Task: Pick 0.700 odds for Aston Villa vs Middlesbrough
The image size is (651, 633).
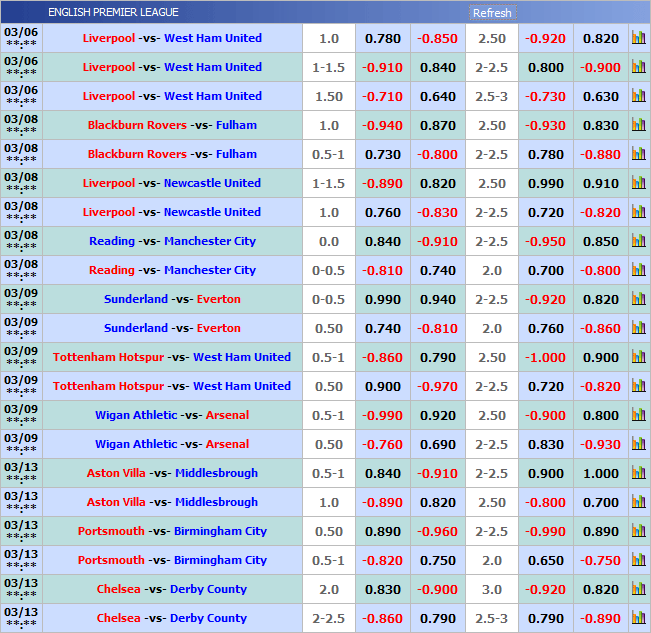Action: click(x=601, y=503)
